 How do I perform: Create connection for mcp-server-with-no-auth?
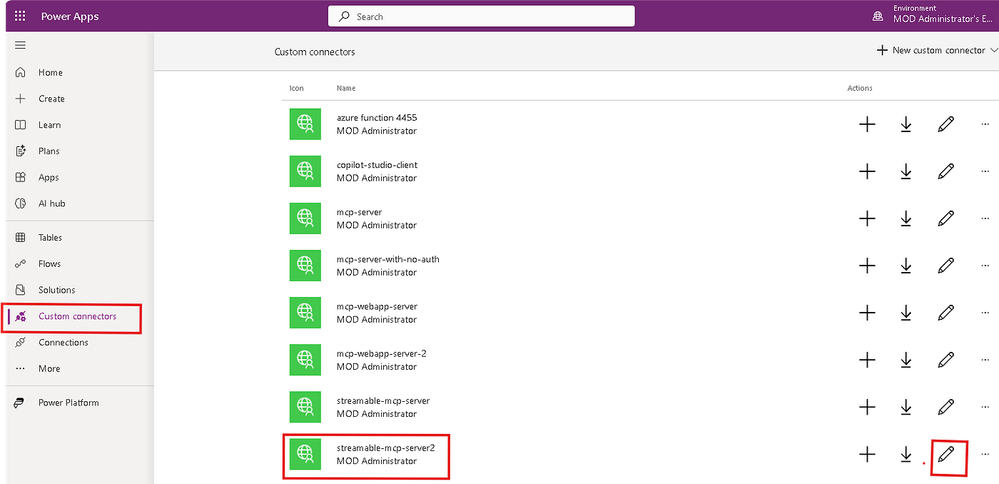(x=866, y=266)
